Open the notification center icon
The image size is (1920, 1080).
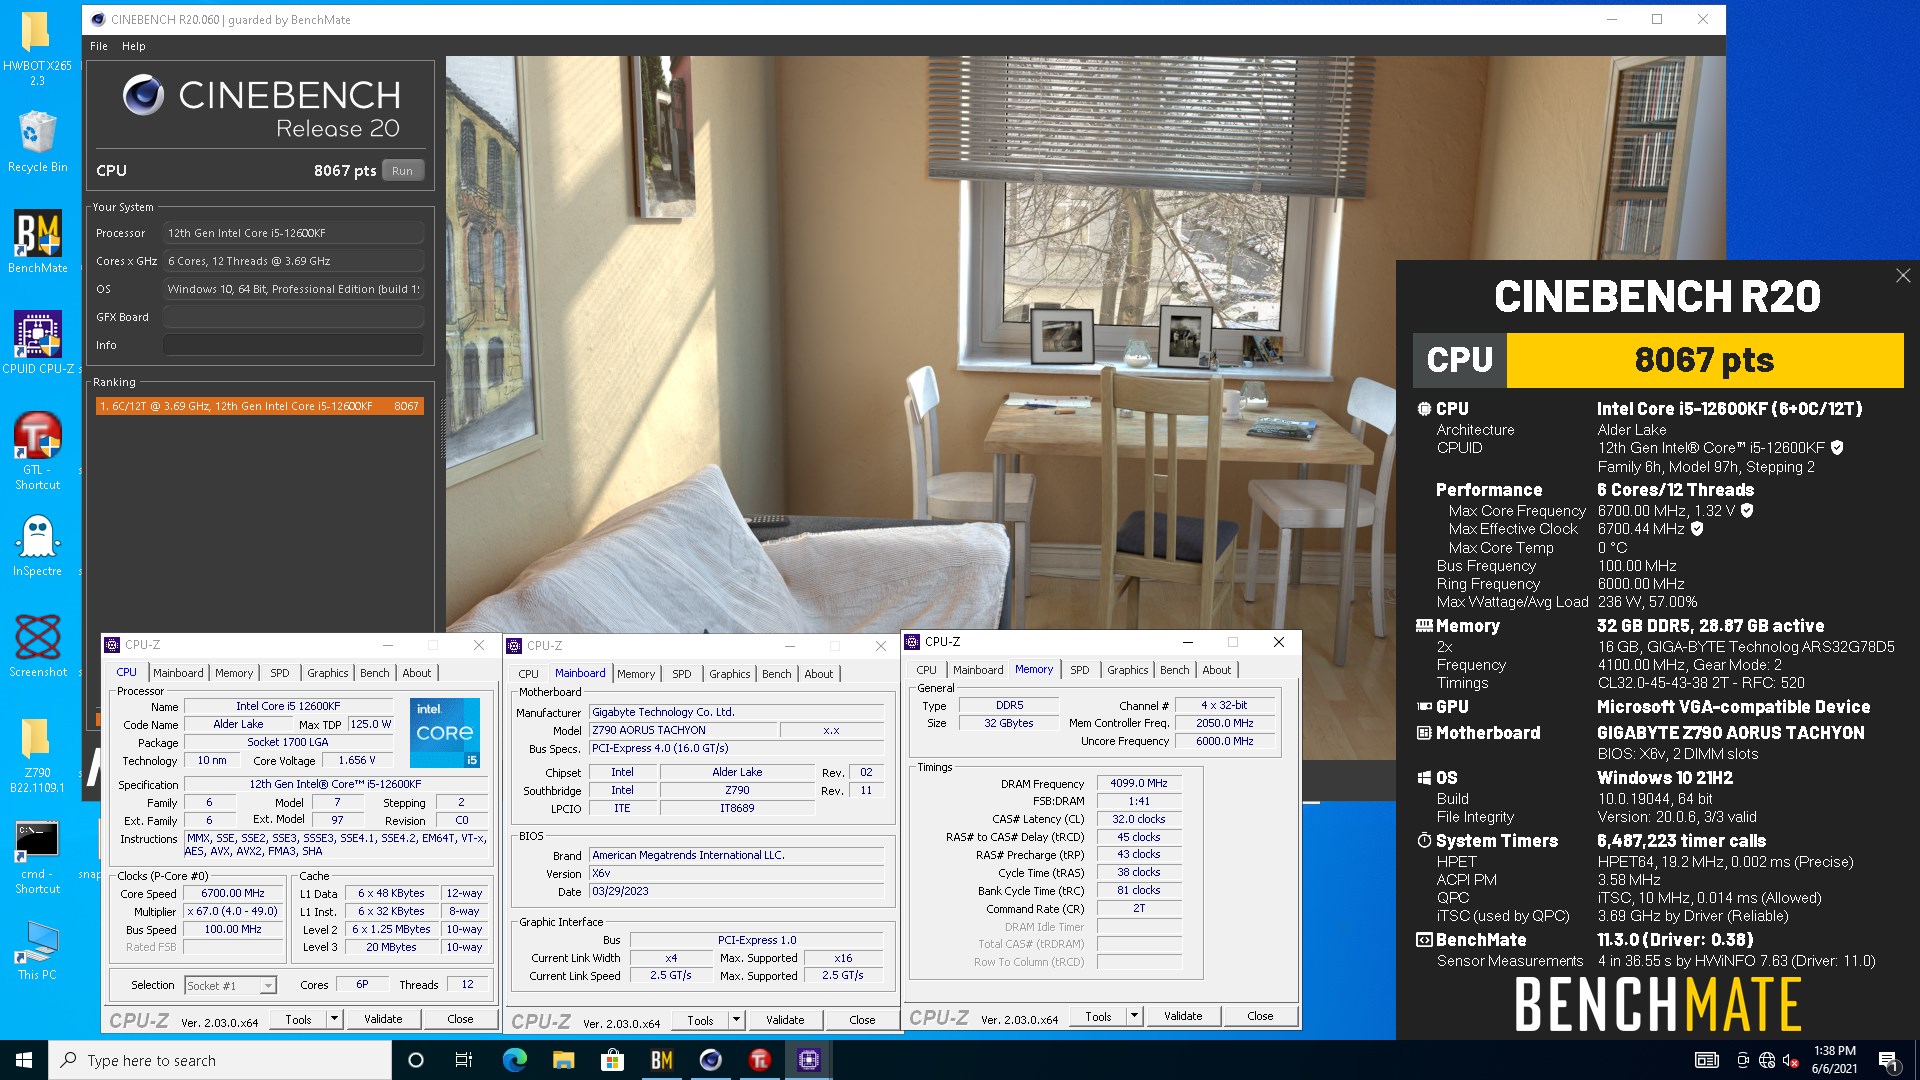click(x=1887, y=1060)
